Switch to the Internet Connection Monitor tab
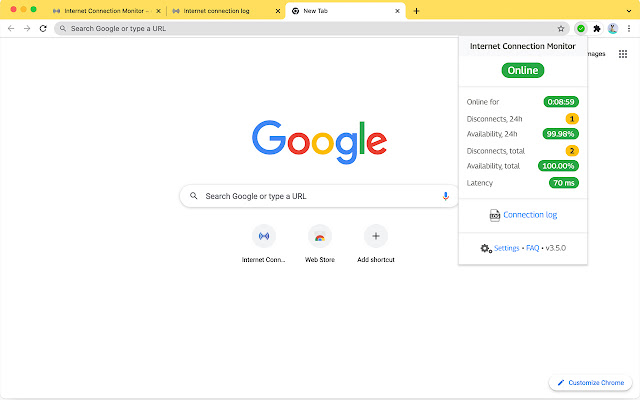 click(x=107, y=11)
